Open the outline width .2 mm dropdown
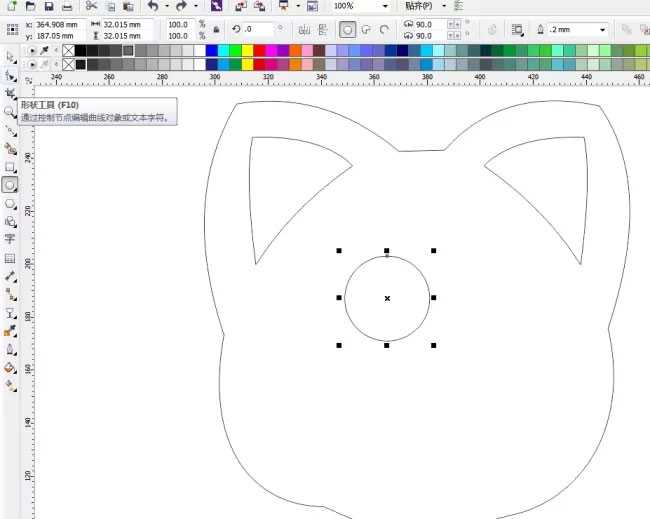This screenshot has height=519, width=650. [602, 30]
